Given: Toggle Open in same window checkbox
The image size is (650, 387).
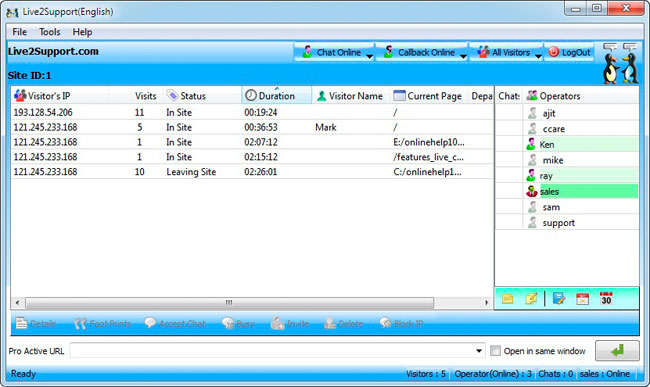Looking at the screenshot, I should tap(495, 351).
